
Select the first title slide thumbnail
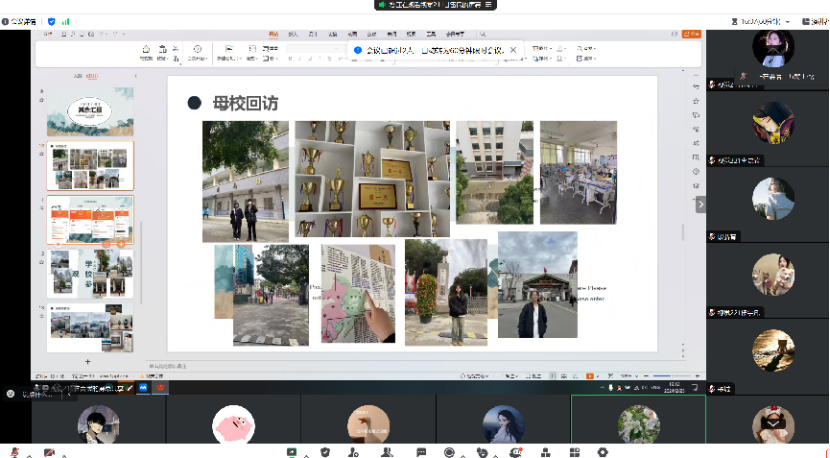[90, 112]
